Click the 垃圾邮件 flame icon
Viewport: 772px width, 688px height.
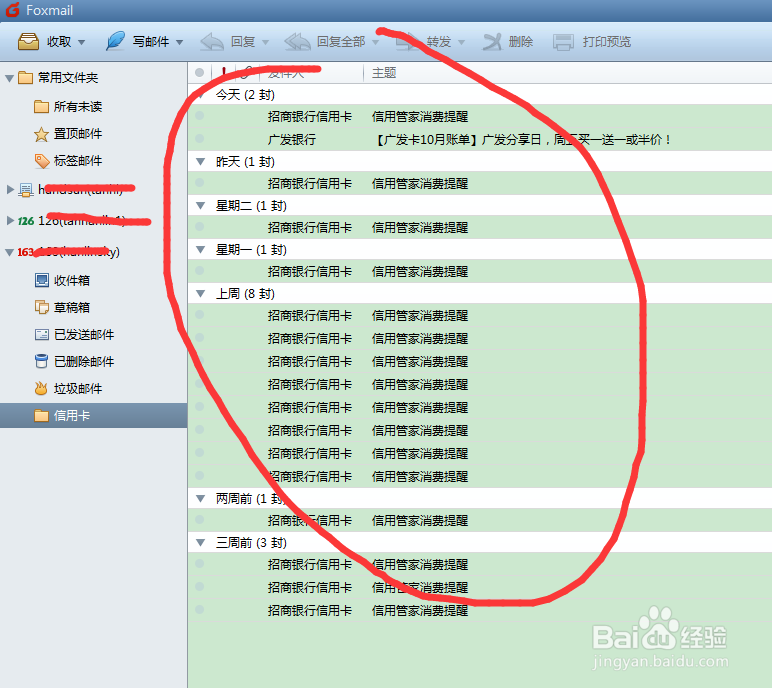pyautogui.click(x=41, y=389)
